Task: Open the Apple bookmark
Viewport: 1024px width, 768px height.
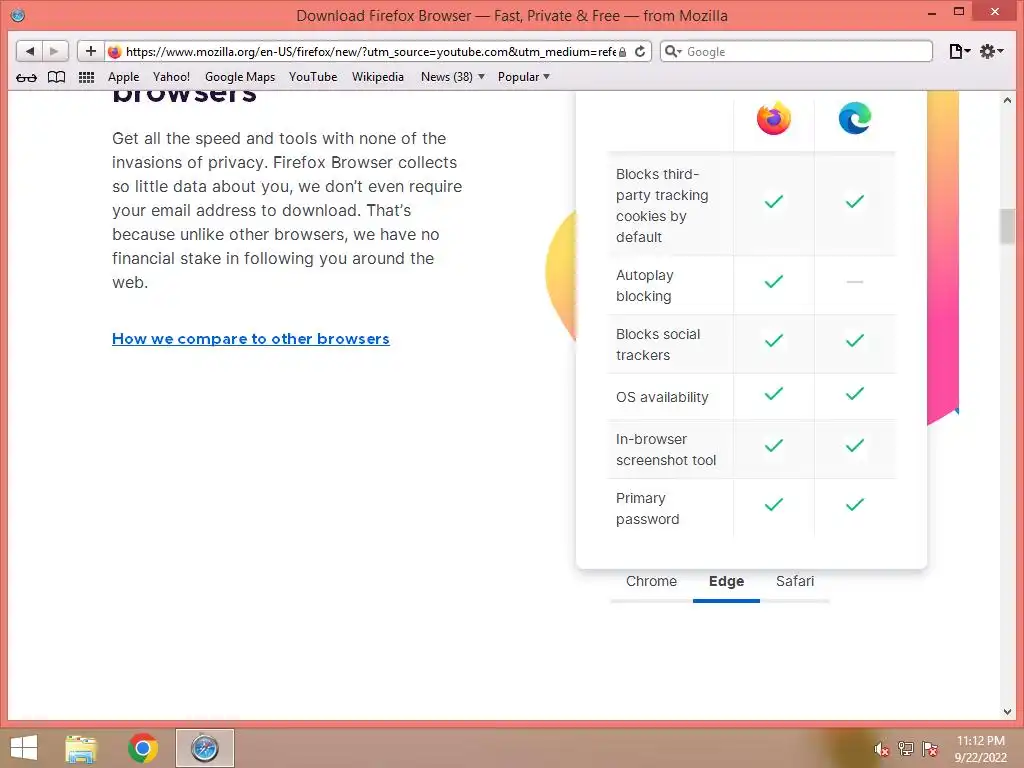Action: pyautogui.click(x=123, y=77)
